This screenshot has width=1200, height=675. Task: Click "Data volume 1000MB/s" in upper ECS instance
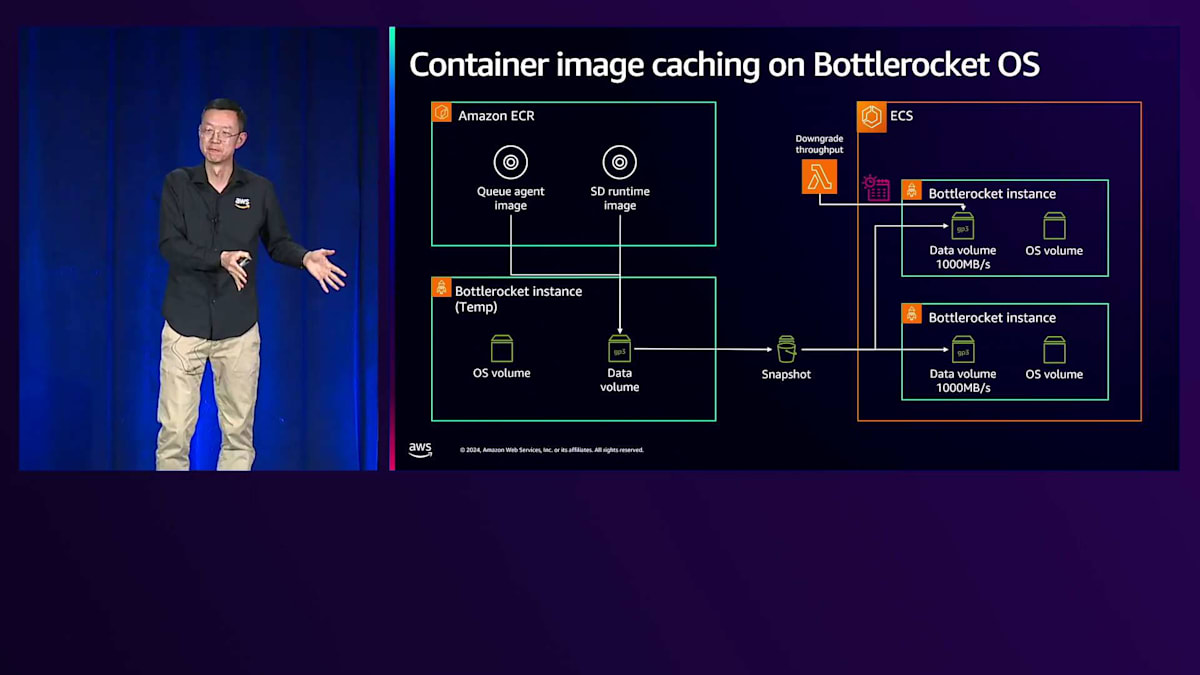coord(963,257)
